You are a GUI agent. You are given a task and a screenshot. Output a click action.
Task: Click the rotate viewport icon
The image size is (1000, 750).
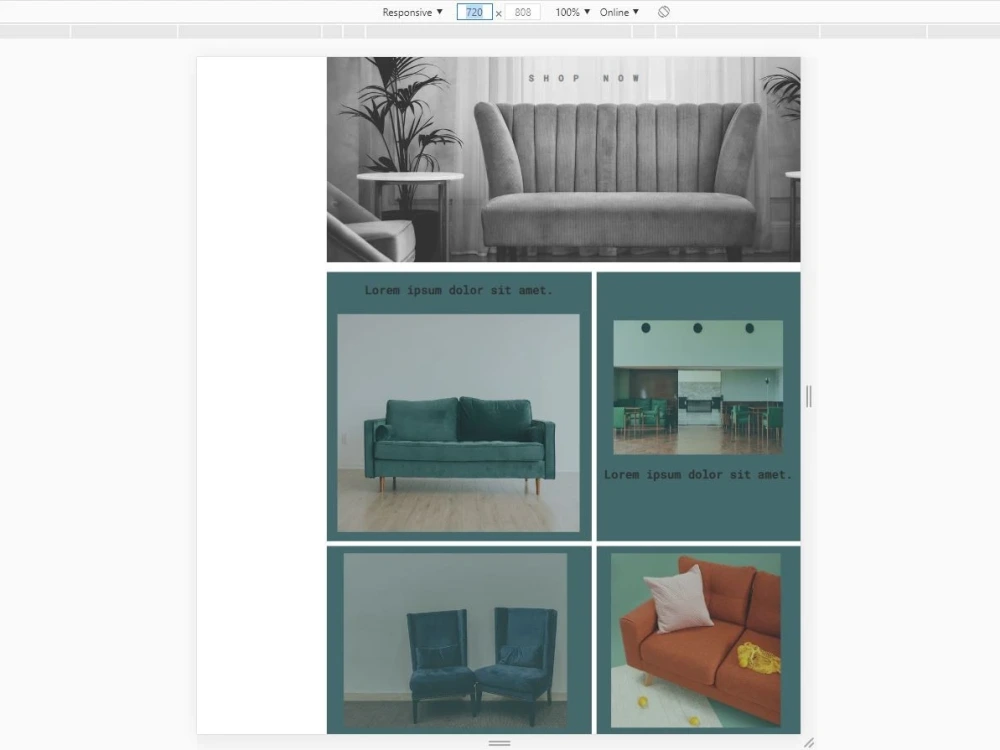click(664, 12)
